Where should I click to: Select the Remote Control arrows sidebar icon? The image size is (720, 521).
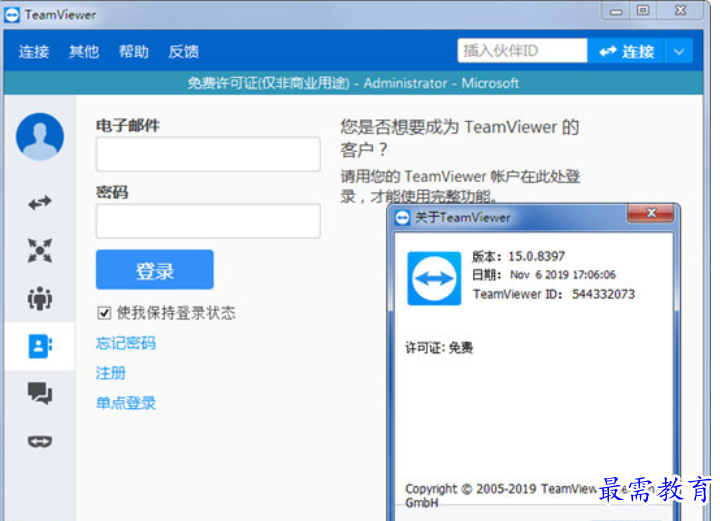40,202
